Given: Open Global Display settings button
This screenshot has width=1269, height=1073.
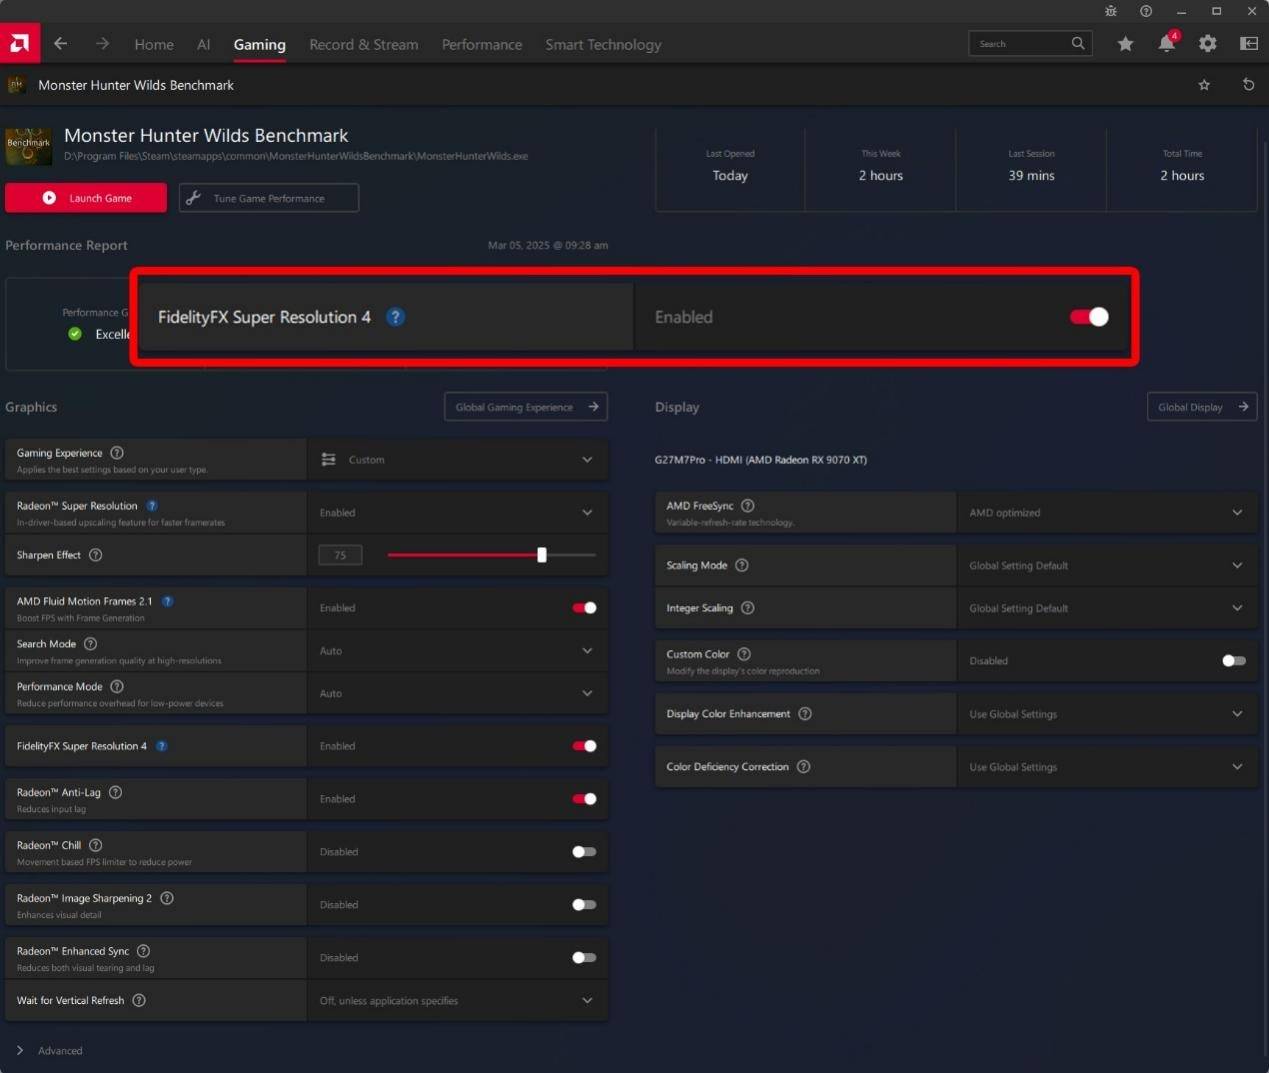Looking at the screenshot, I should pyautogui.click(x=1202, y=407).
